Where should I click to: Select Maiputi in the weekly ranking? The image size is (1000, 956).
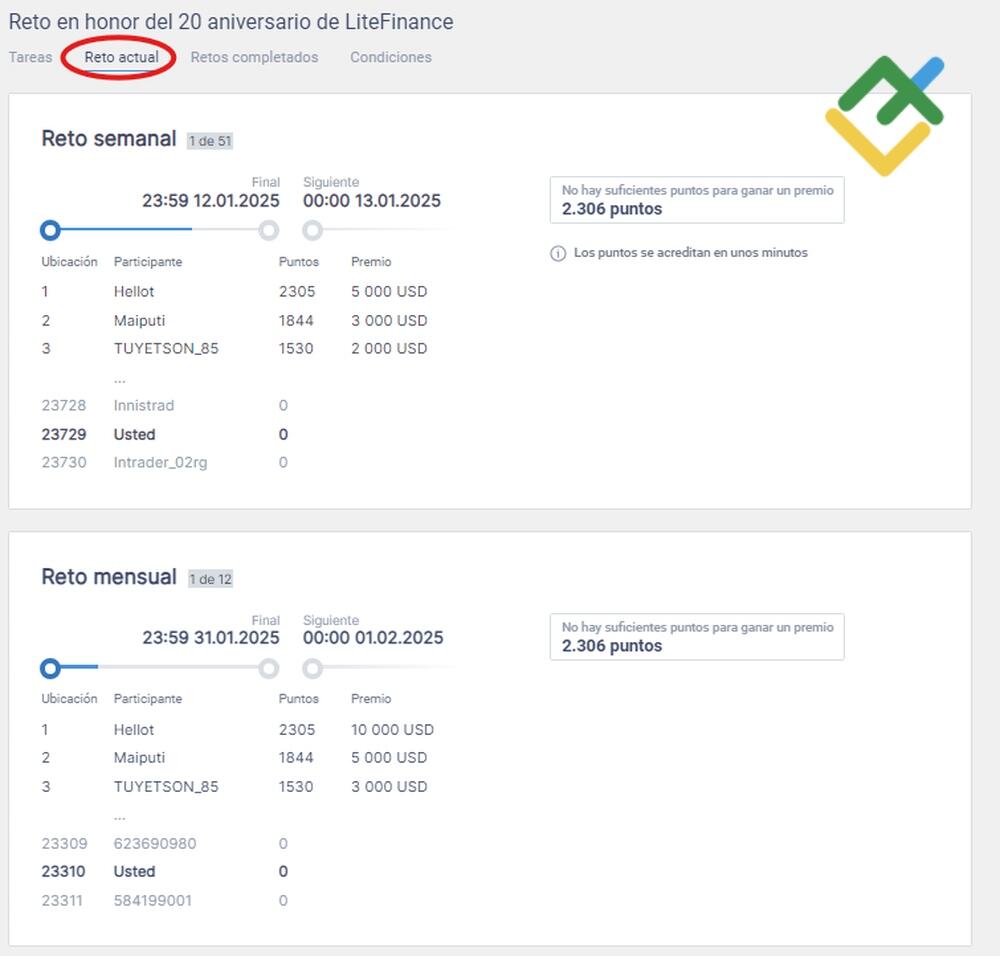(139, 320)
